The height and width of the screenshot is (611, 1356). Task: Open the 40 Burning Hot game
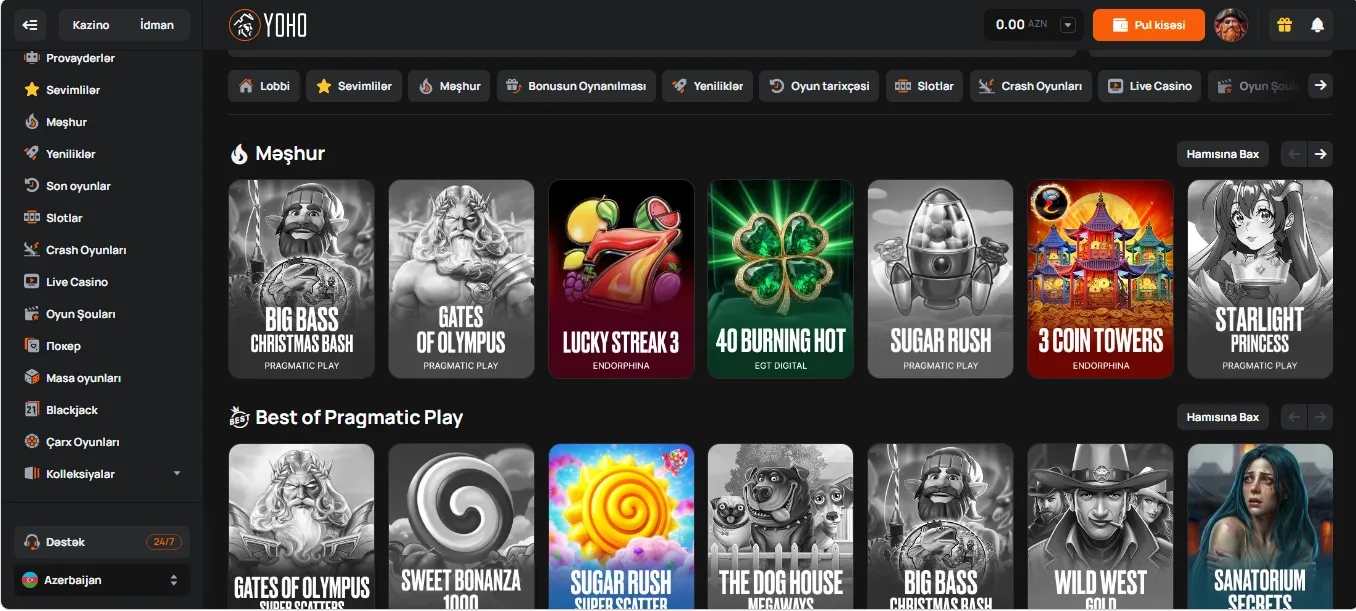(x=780, y=279)
